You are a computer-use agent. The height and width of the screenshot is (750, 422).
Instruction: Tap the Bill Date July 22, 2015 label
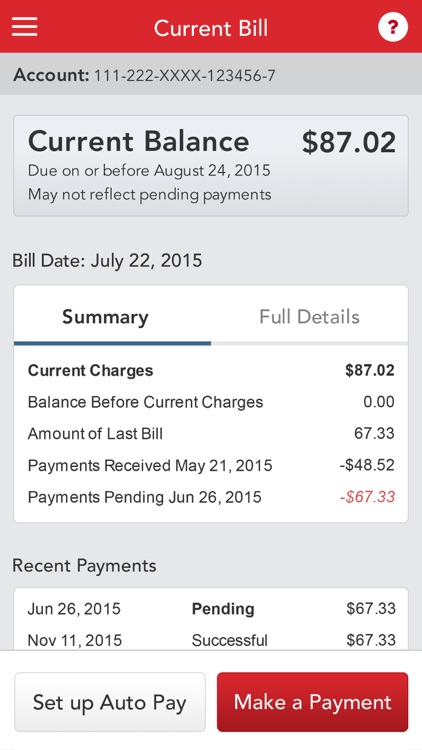[x=107, y=261]
